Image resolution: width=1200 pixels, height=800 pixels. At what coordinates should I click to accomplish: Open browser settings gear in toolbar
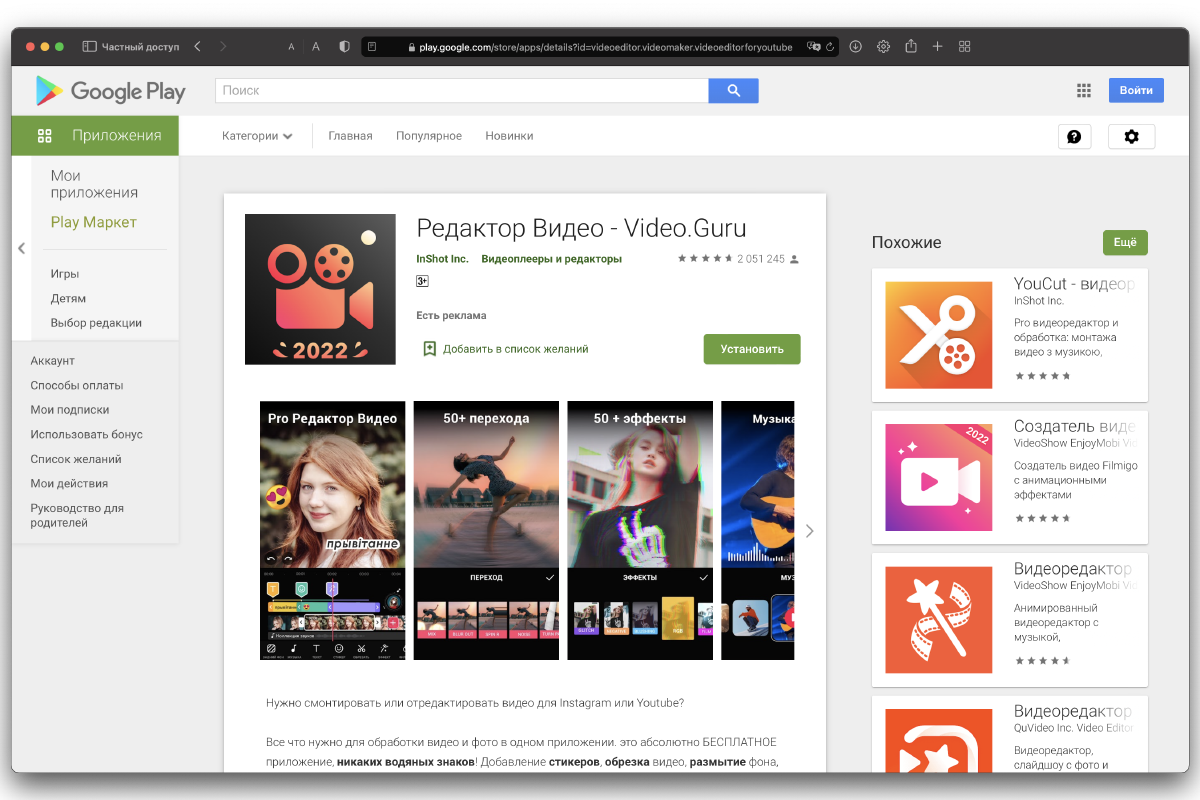[884, 46]
